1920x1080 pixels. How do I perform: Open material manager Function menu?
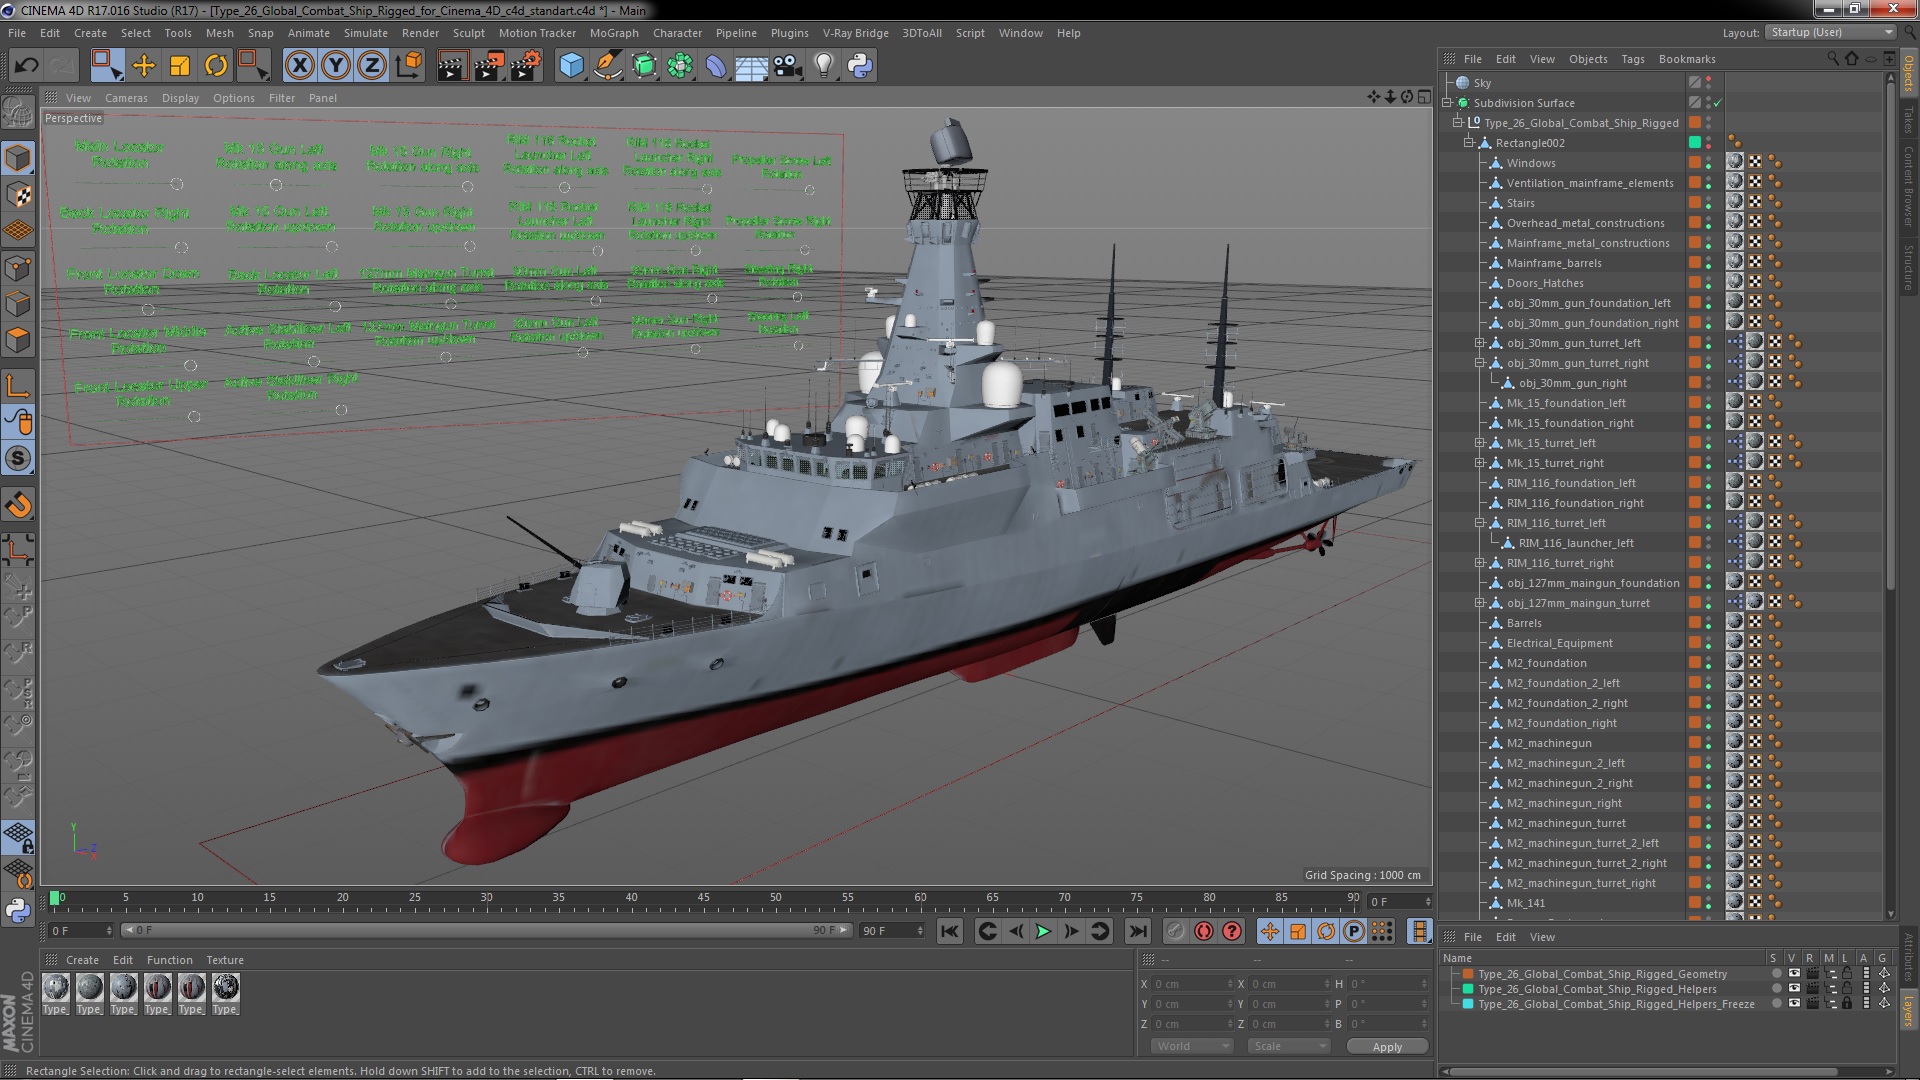169,960
